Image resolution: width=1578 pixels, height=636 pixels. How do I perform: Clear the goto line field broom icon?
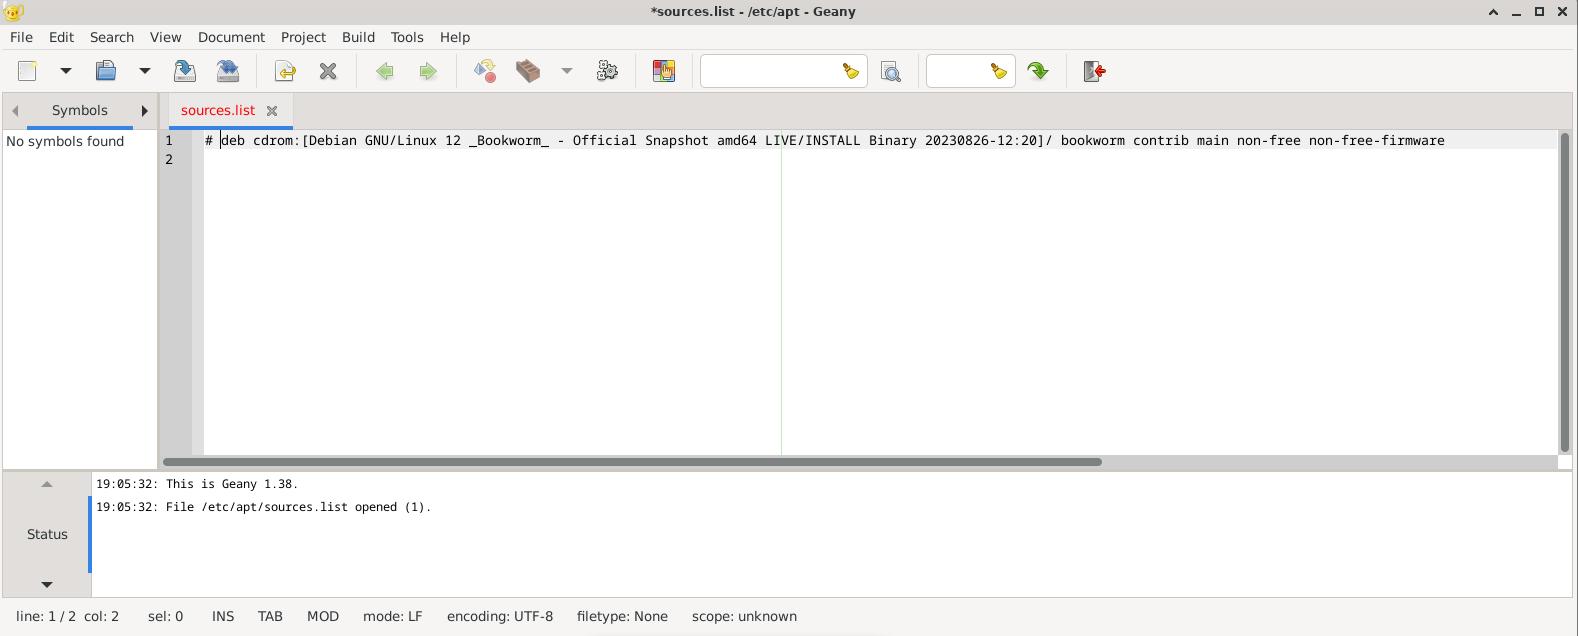click(x=999, y=71)
